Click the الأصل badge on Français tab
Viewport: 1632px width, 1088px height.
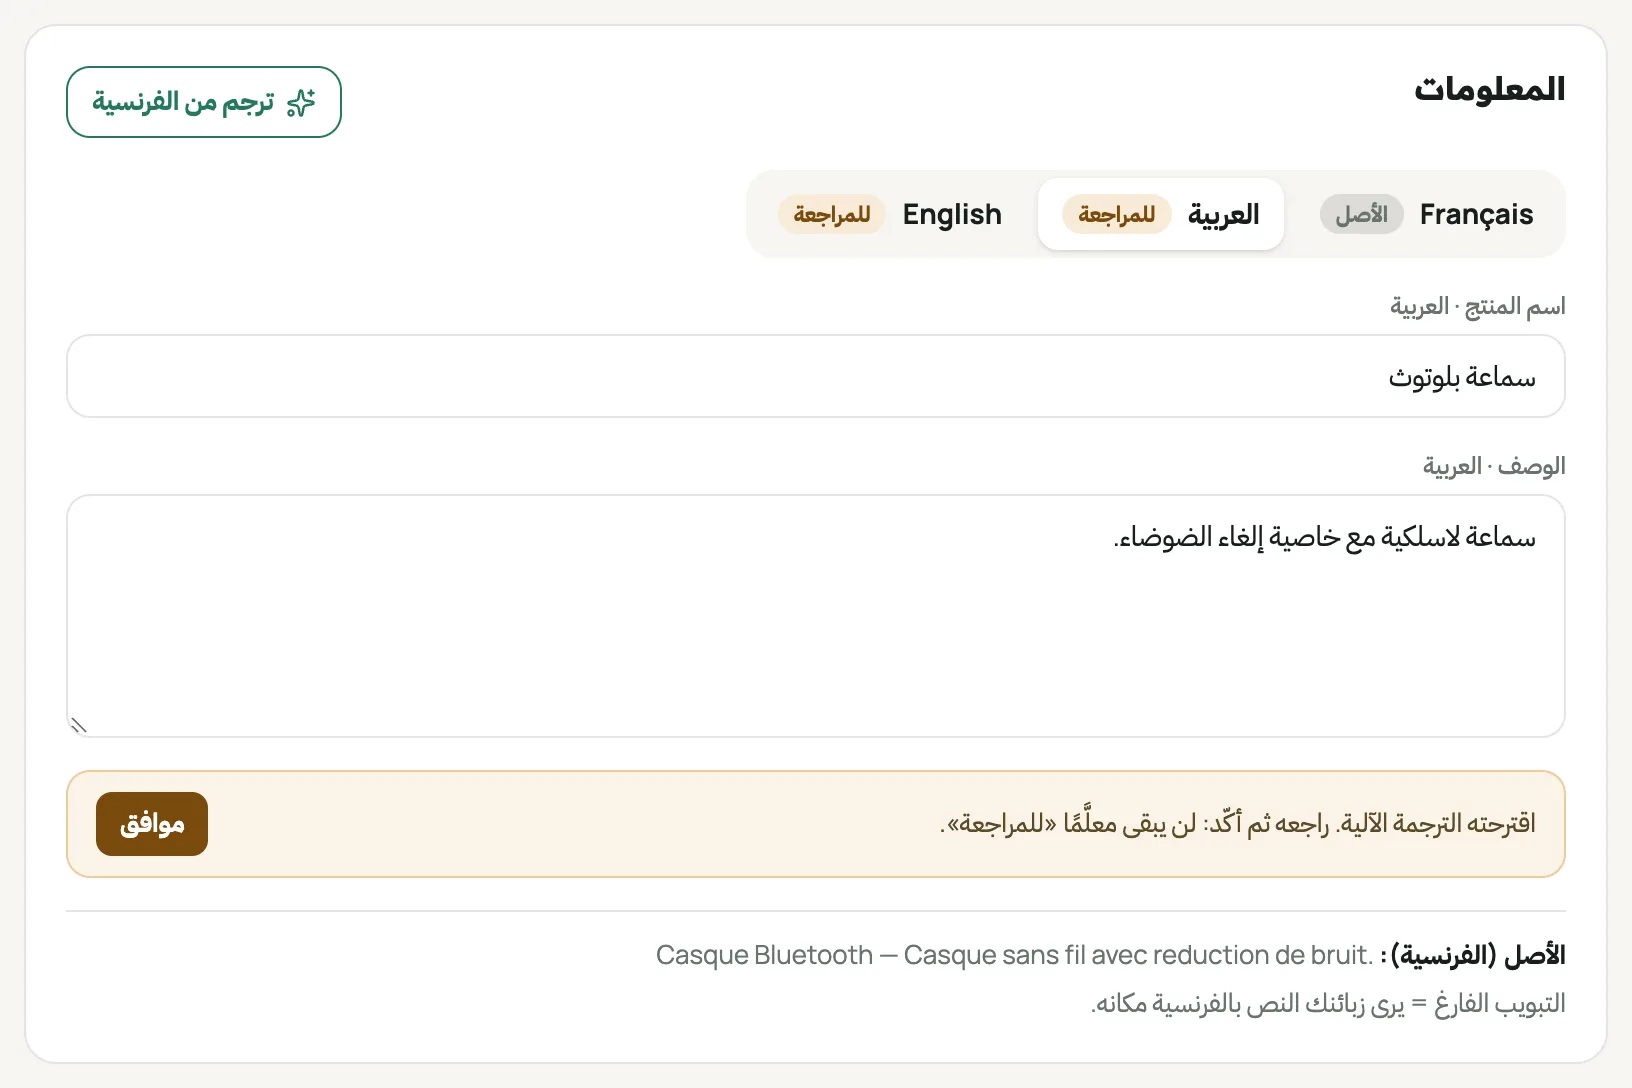(1362, 214)
